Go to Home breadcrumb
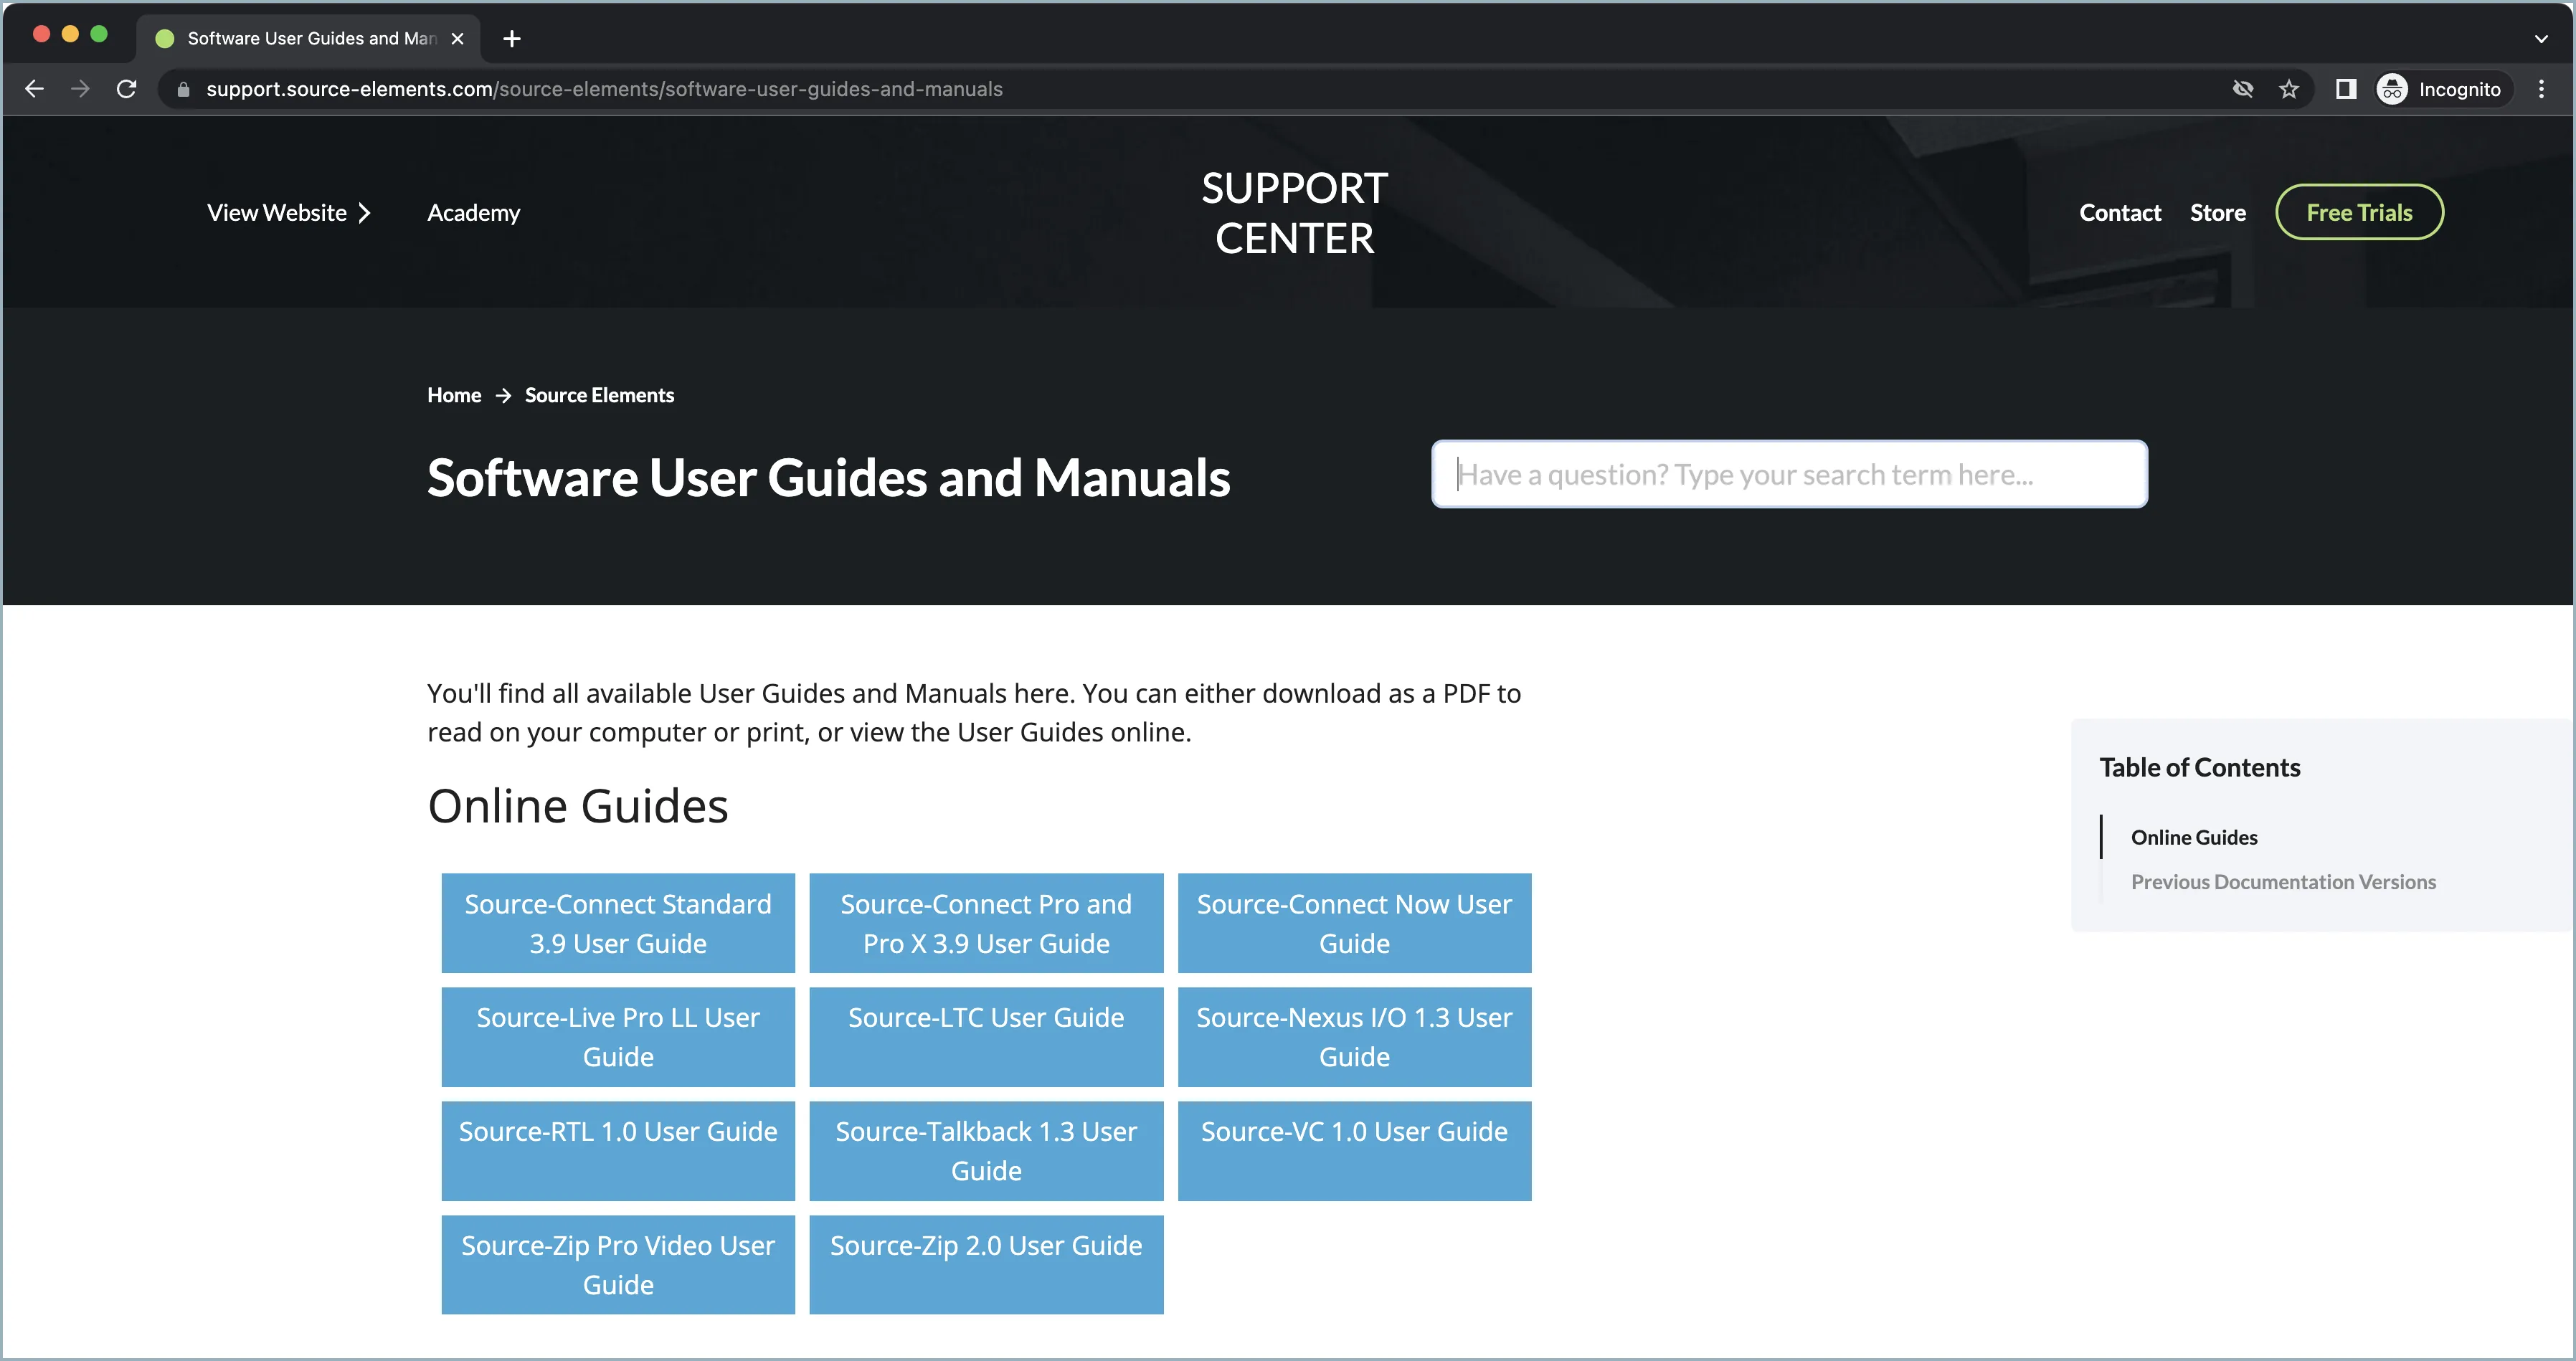2576x1361 pixels. click(x=454, y=395)
